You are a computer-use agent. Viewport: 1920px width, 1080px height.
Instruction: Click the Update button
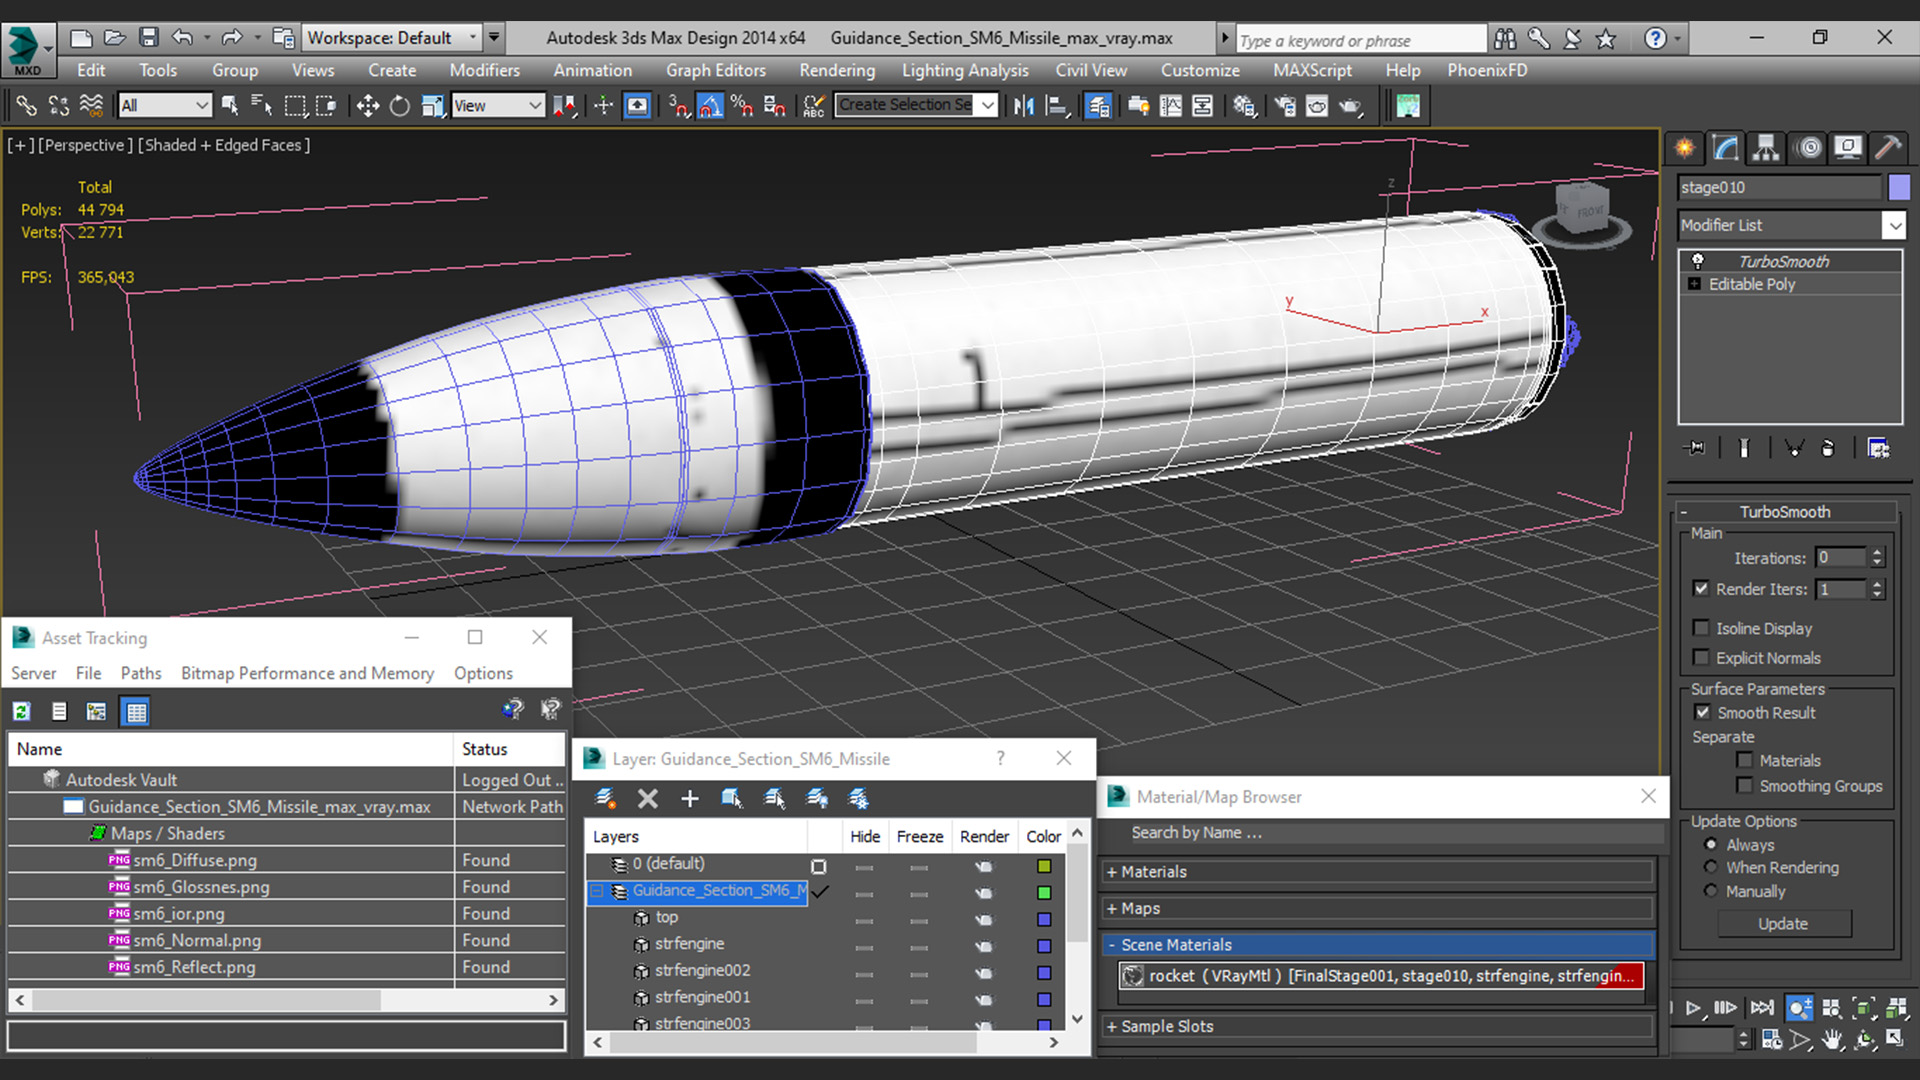1783,924
